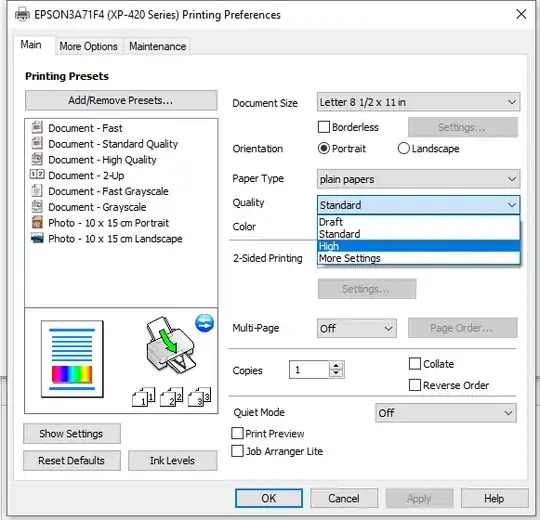Click the second collate pages icon
Screen dimensions: 540x520
coord(172,397)
